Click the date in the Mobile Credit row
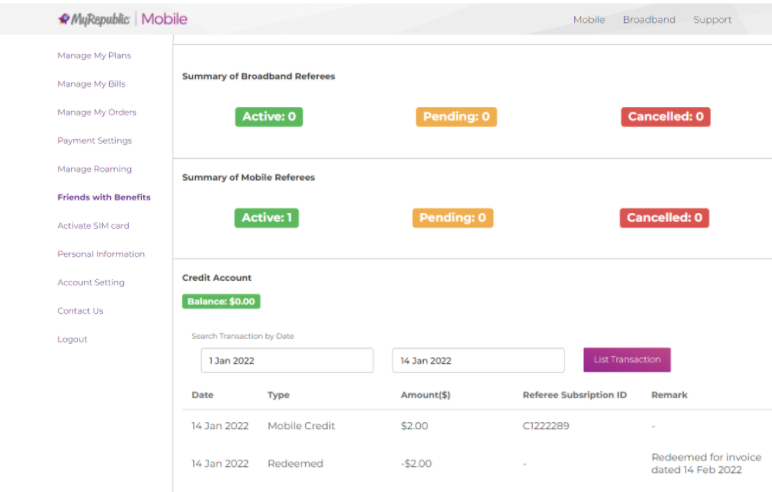The image size is (772, 492). (220, 426)
